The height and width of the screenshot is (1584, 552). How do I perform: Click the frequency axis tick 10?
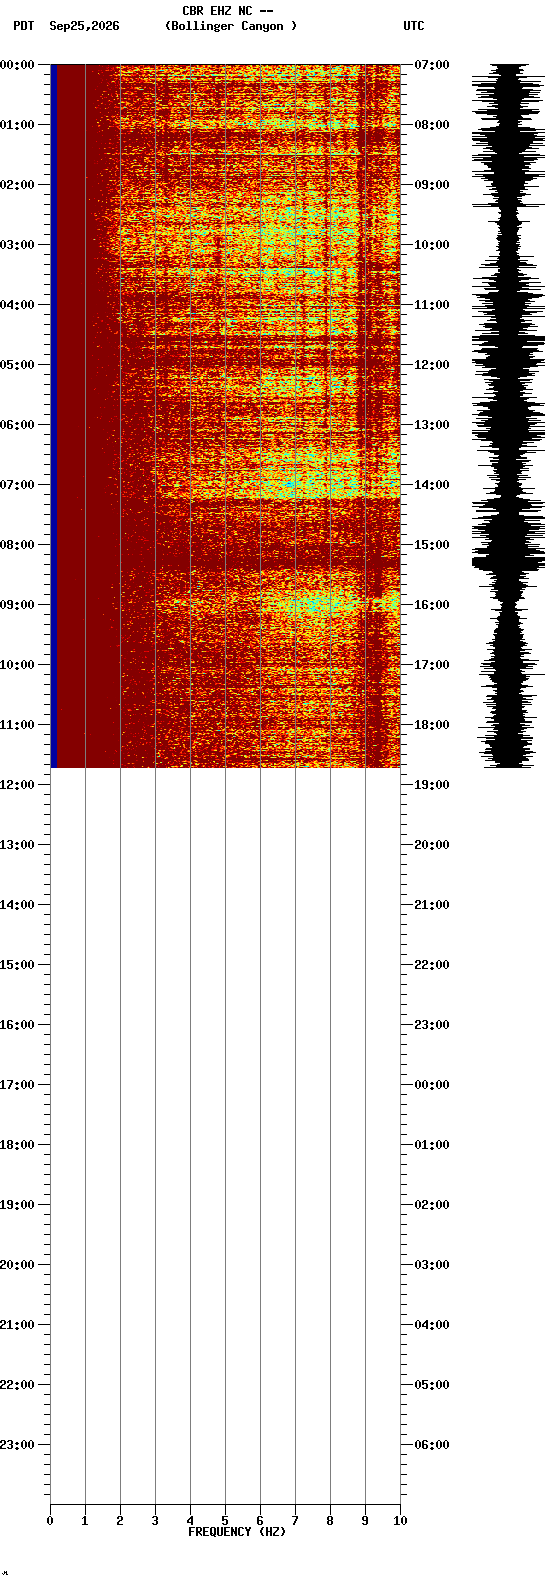point(400,1521)
